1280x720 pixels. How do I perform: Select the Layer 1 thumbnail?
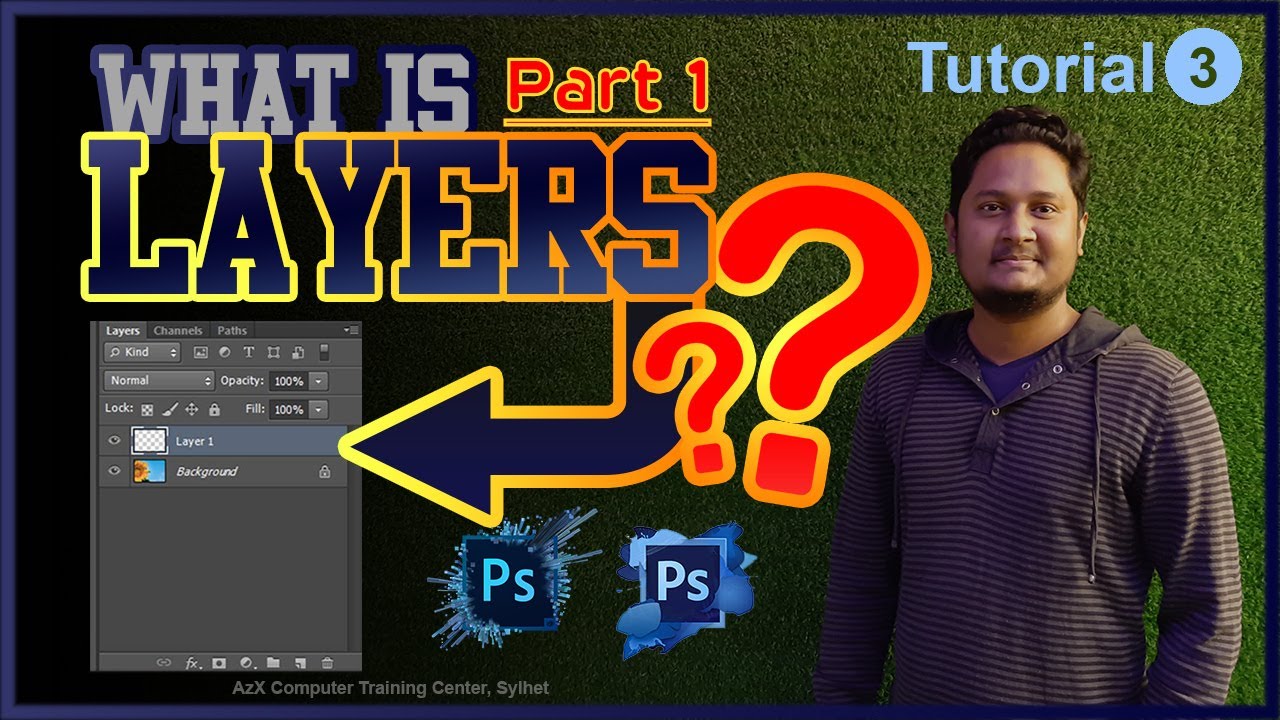[x=148, y=441]
